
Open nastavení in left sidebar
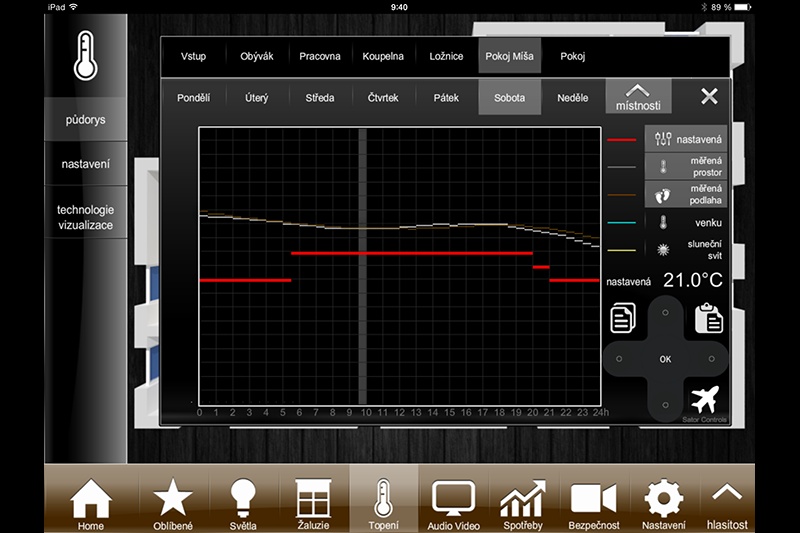pos(86,164)
